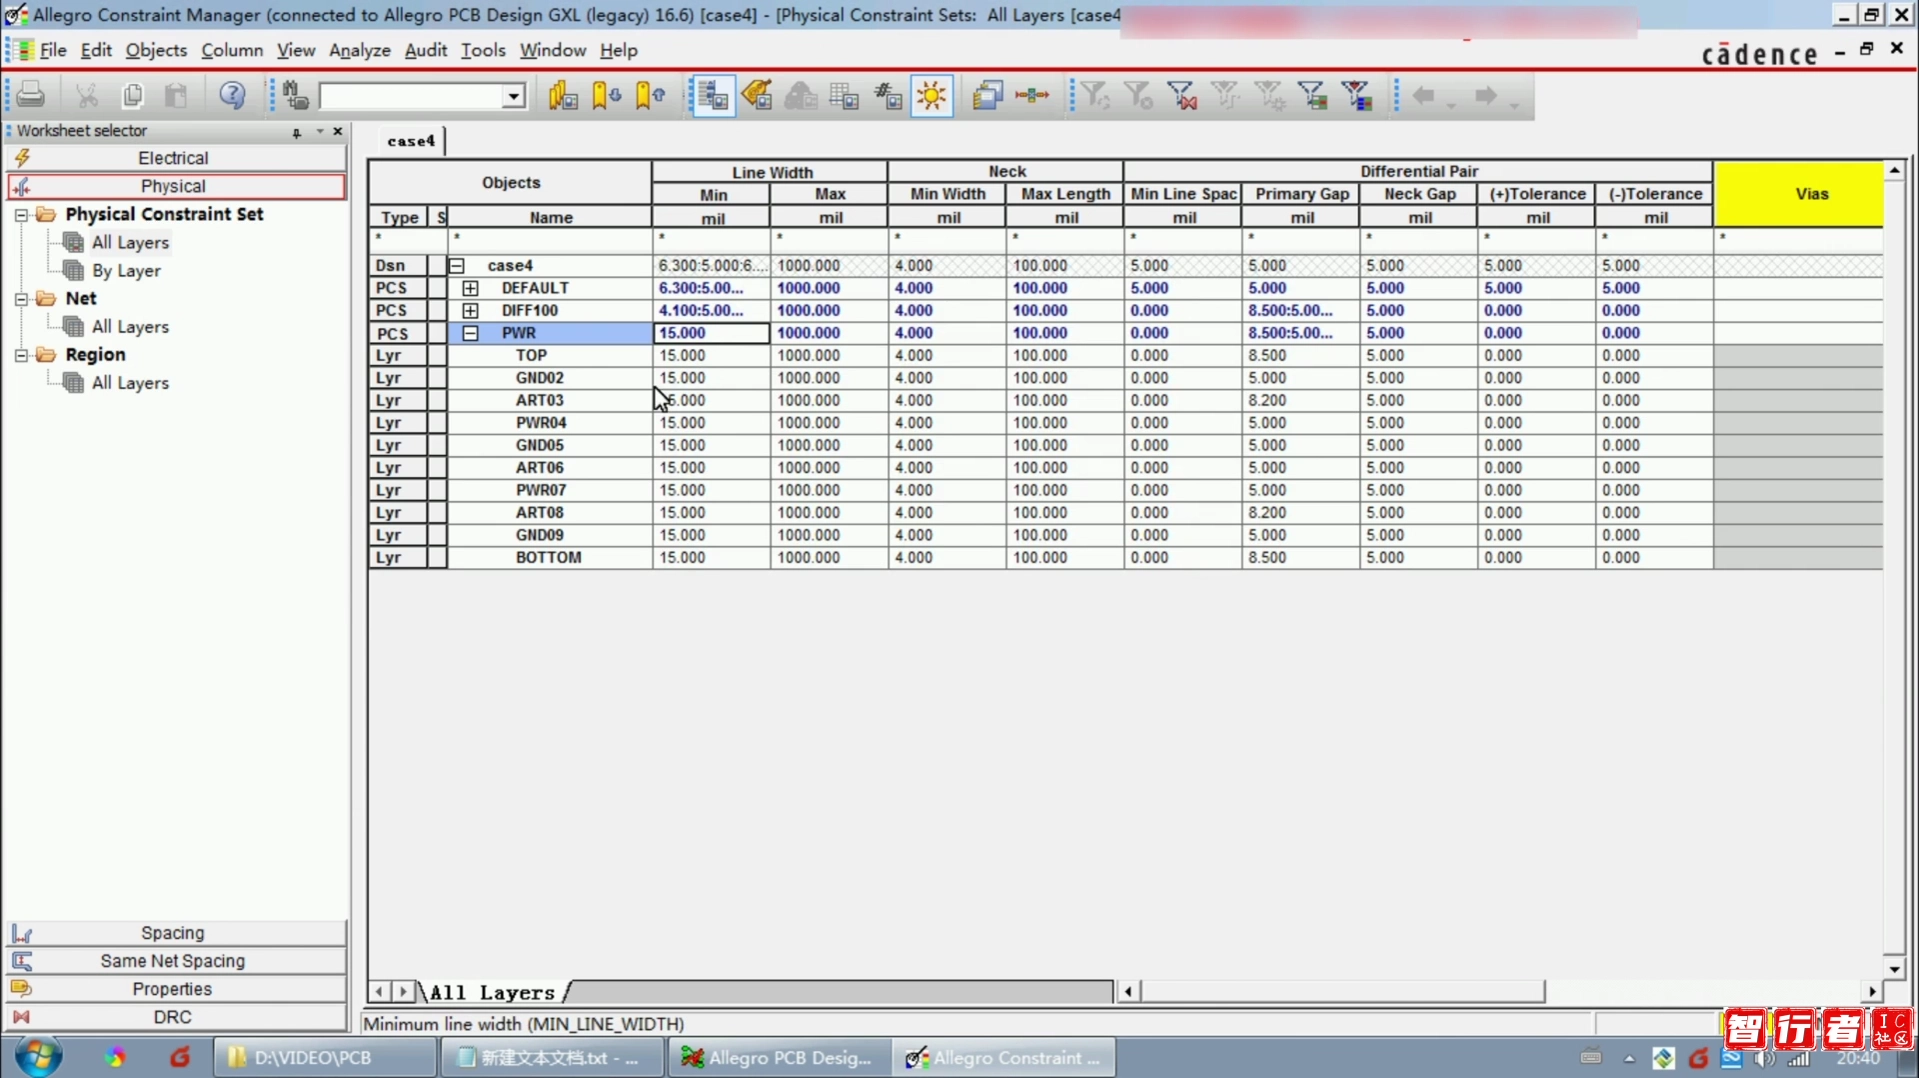Click the Cut scissors icon
This screenshot has width=1919, height=1078.
[x=87, y=95]
